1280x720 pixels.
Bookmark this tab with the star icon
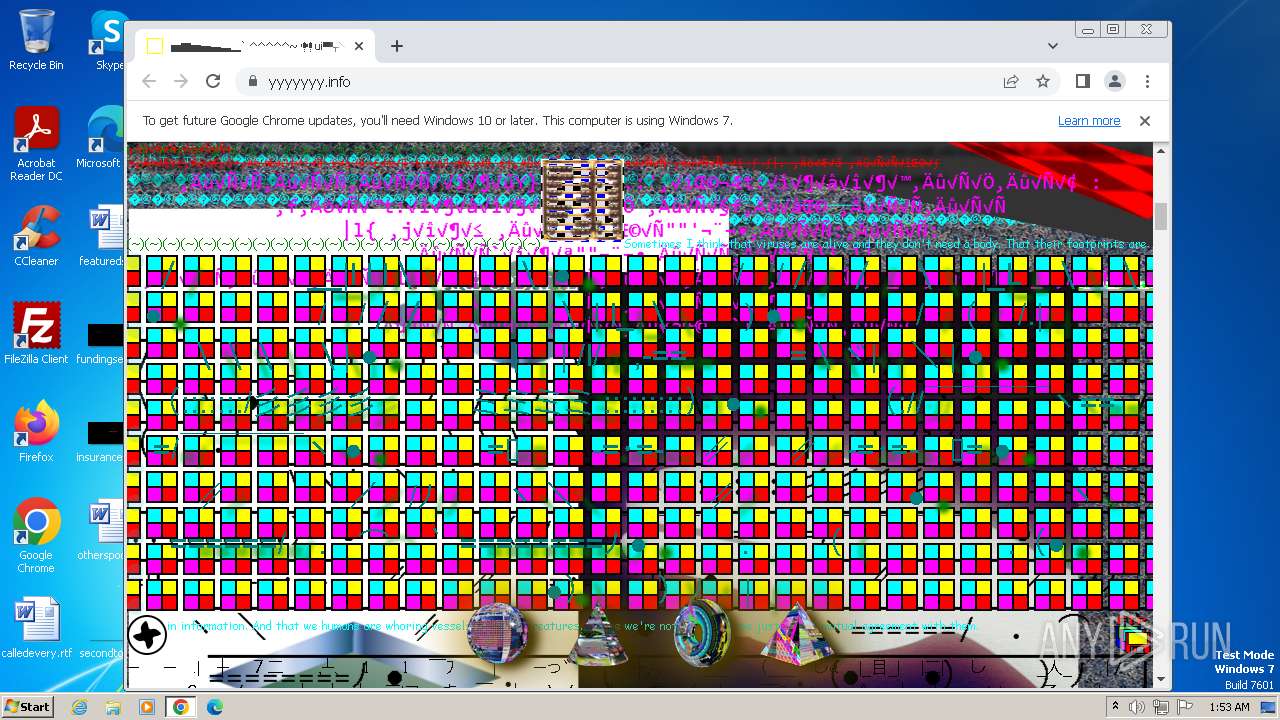coord(1043,82)
